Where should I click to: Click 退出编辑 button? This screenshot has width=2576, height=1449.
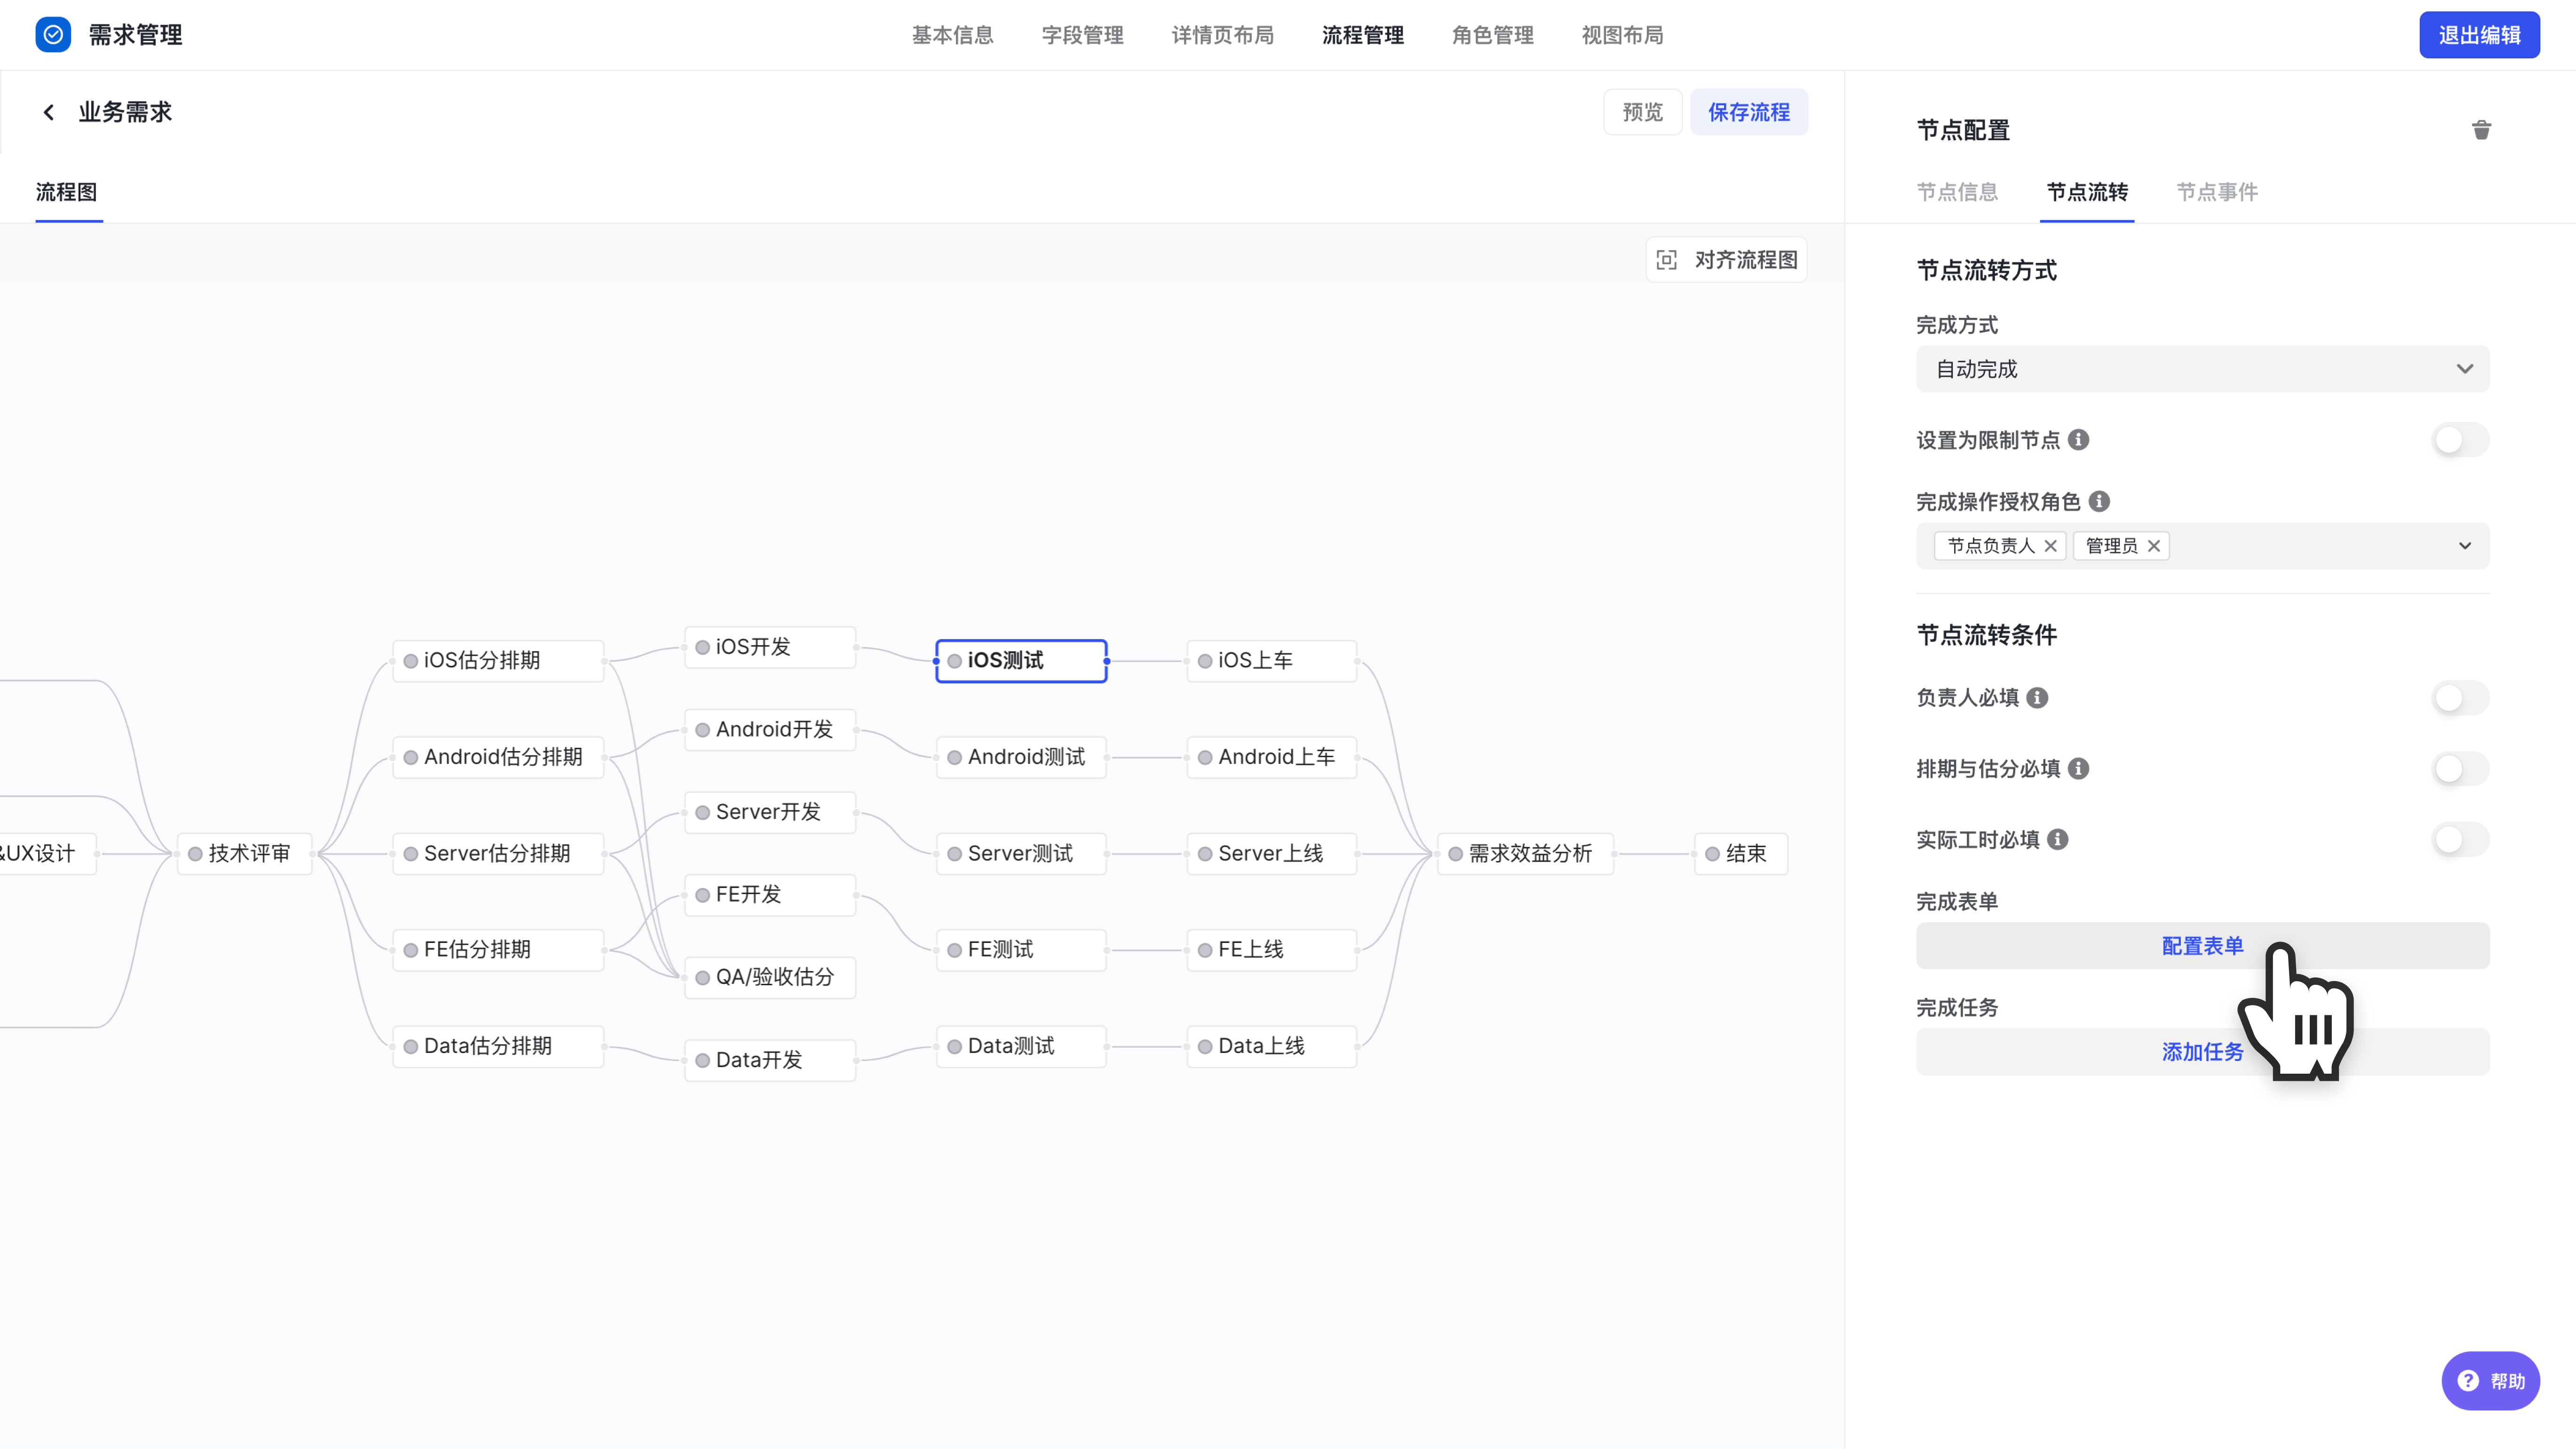2479,35
